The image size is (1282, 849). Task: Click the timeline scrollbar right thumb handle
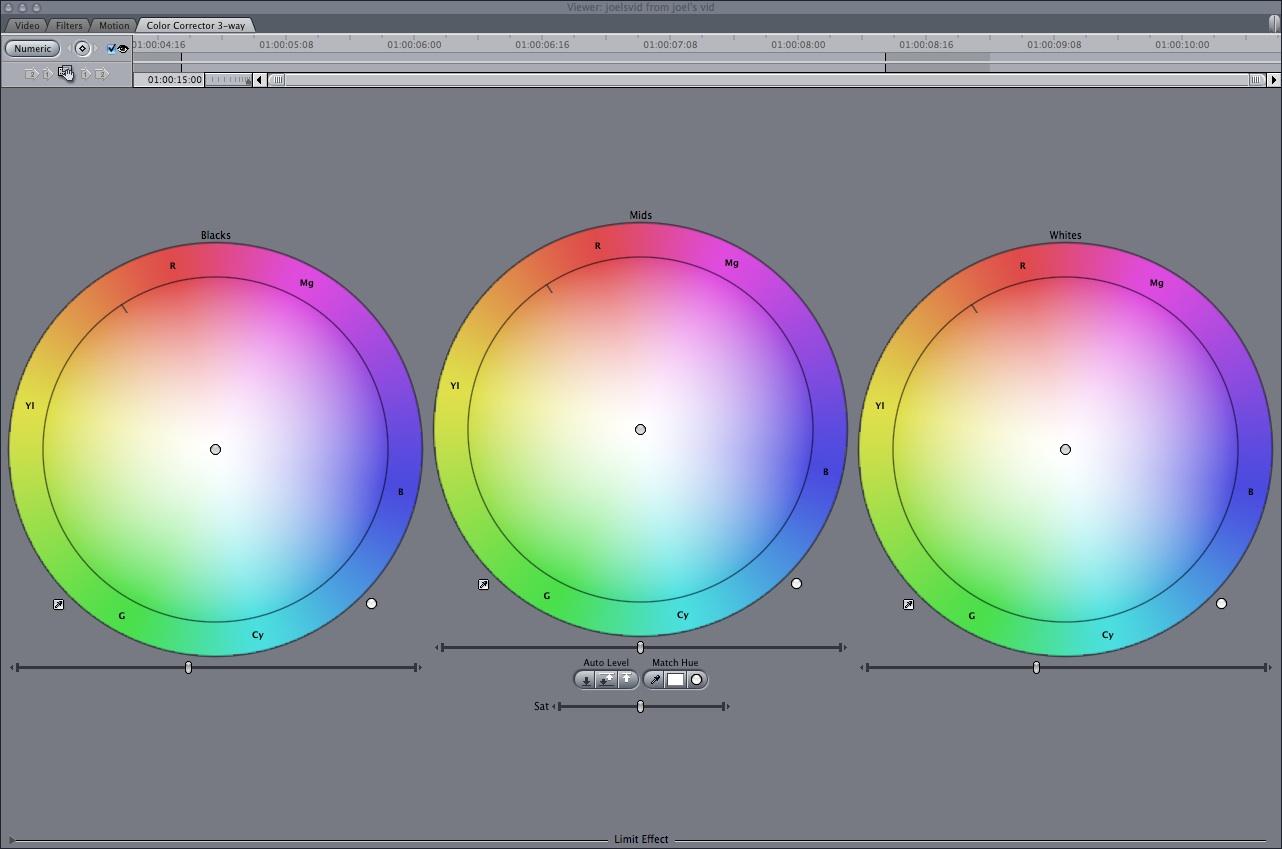point(1256,80)
